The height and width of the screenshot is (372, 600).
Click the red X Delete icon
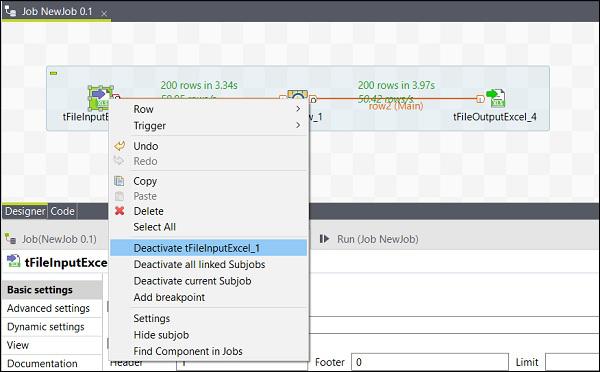point(119,210)
